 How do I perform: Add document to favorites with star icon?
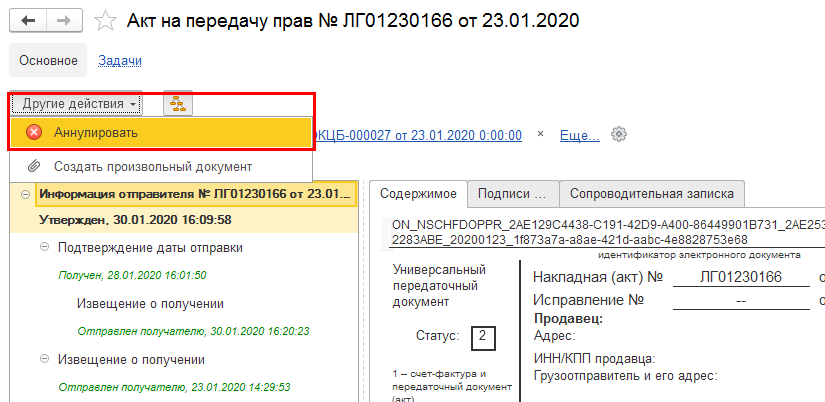(105, 21)
